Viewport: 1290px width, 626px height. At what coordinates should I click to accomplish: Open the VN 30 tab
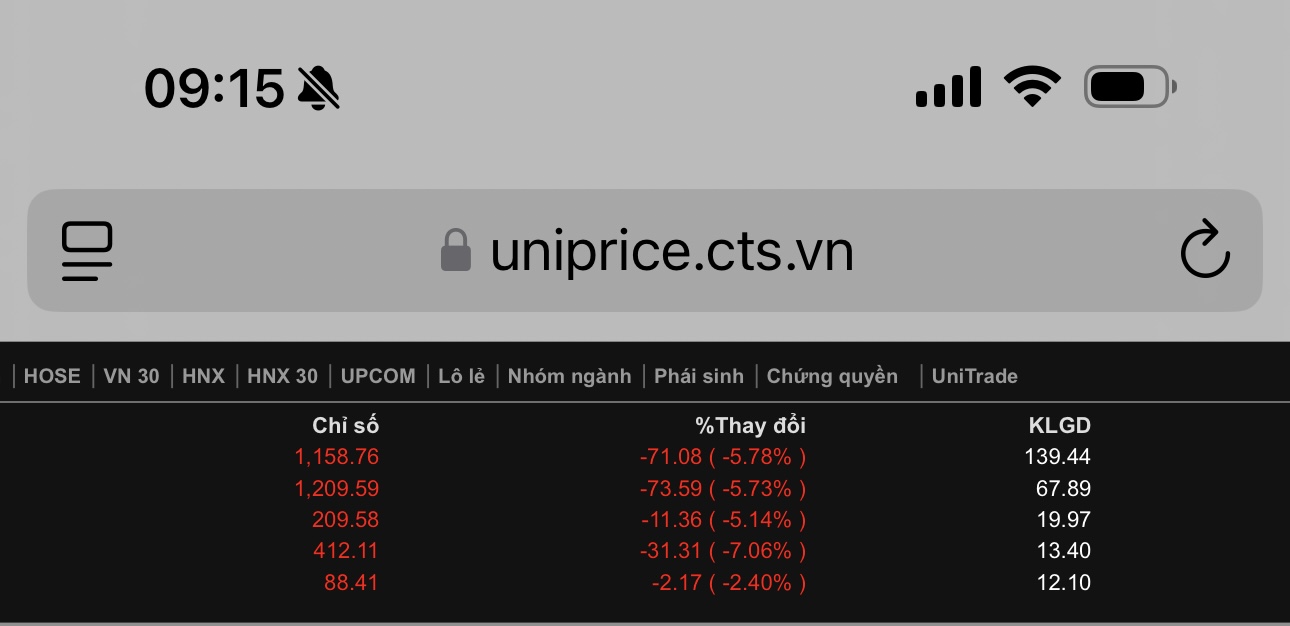tap(131, 376)
